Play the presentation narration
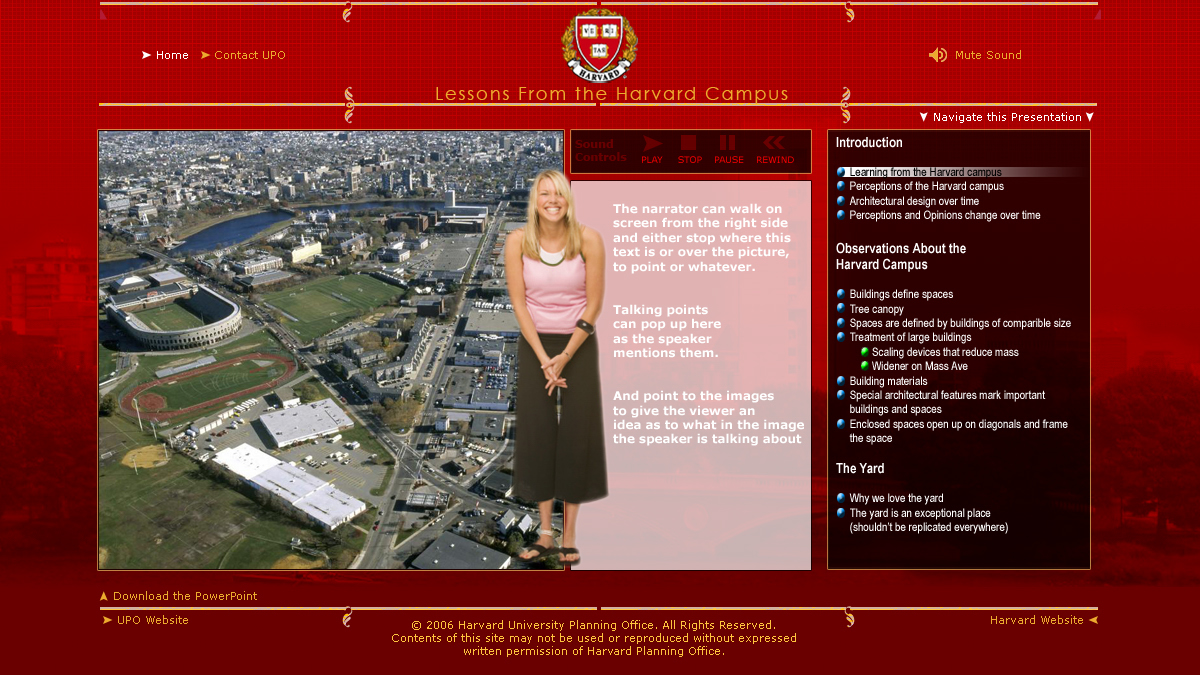The width and height of the screenshot is (1200, 675). (x=652, y=150)
